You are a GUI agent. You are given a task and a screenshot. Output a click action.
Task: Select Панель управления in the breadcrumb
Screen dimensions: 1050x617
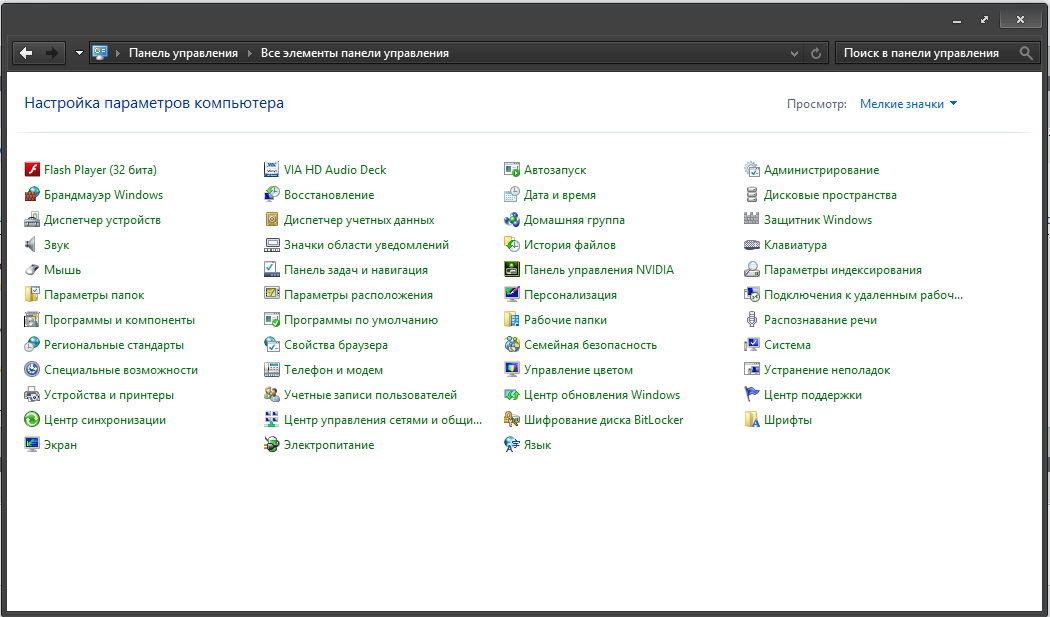pyautogui.click(x=183, y=53)
